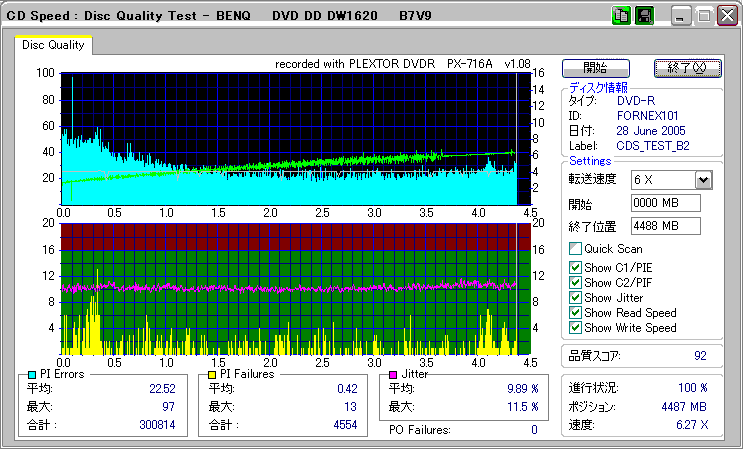
Task: Turn off Show Read Speed
Action: coord(575,312)
